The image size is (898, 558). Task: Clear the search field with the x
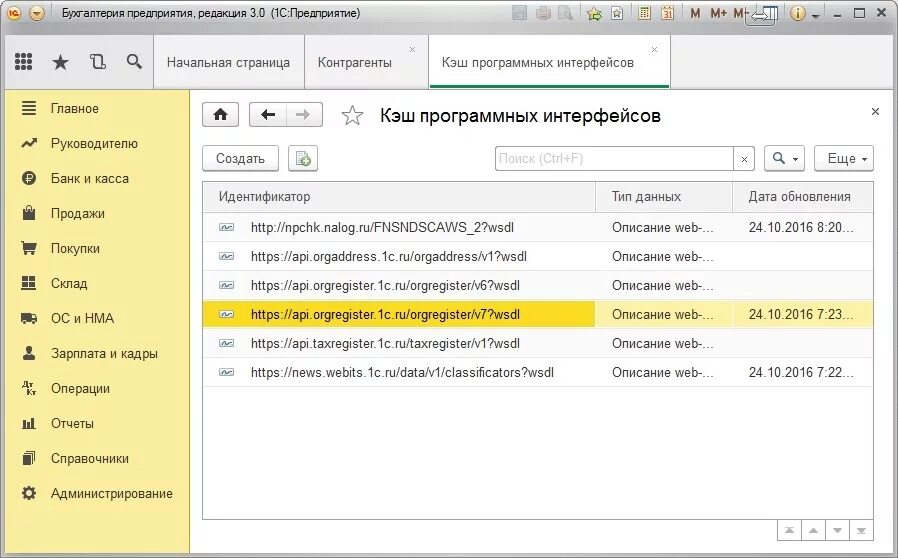[744, 159]
